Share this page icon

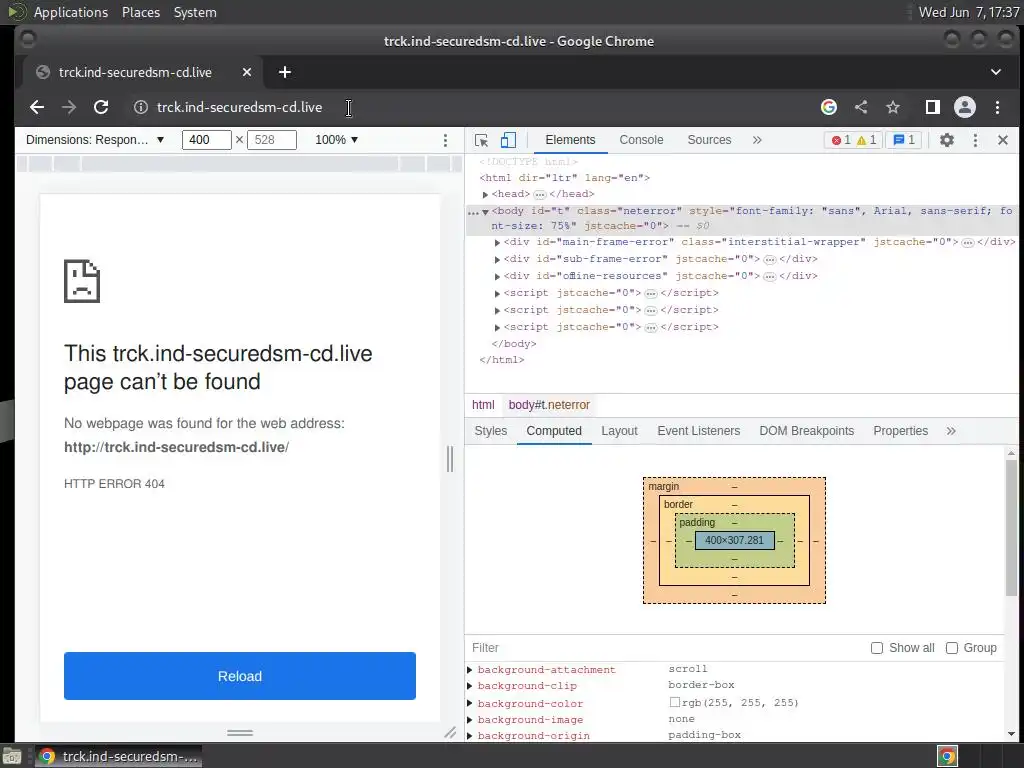tap(861, 107)
